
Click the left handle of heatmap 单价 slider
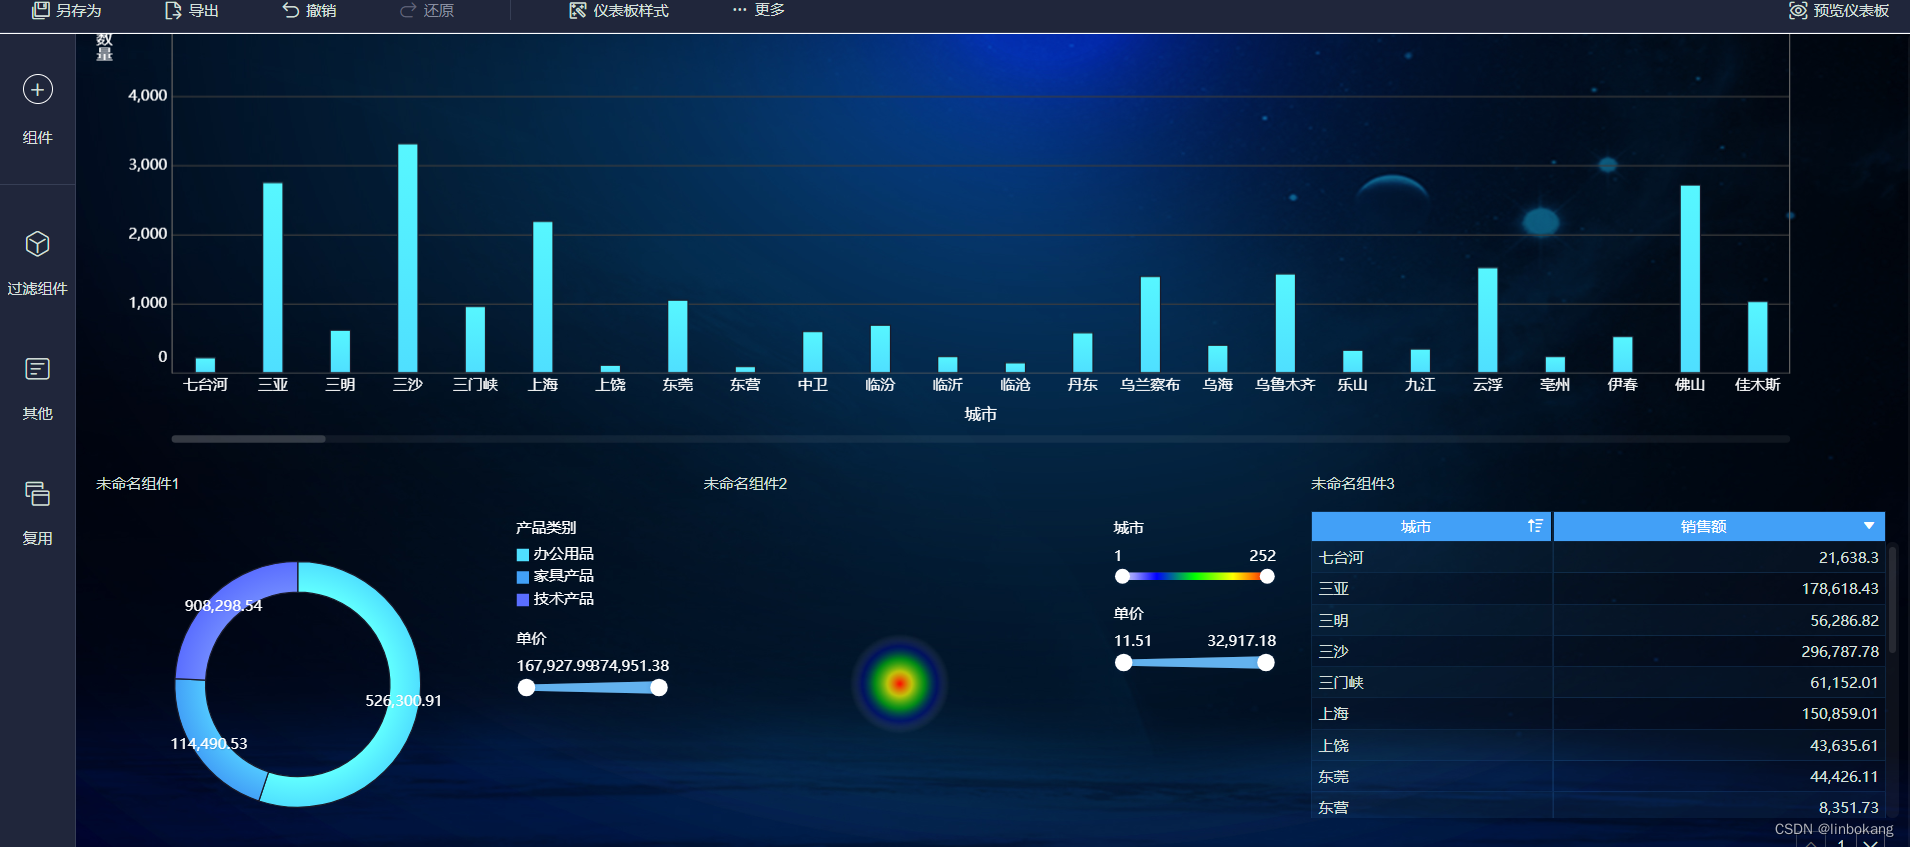(1124, 662)
